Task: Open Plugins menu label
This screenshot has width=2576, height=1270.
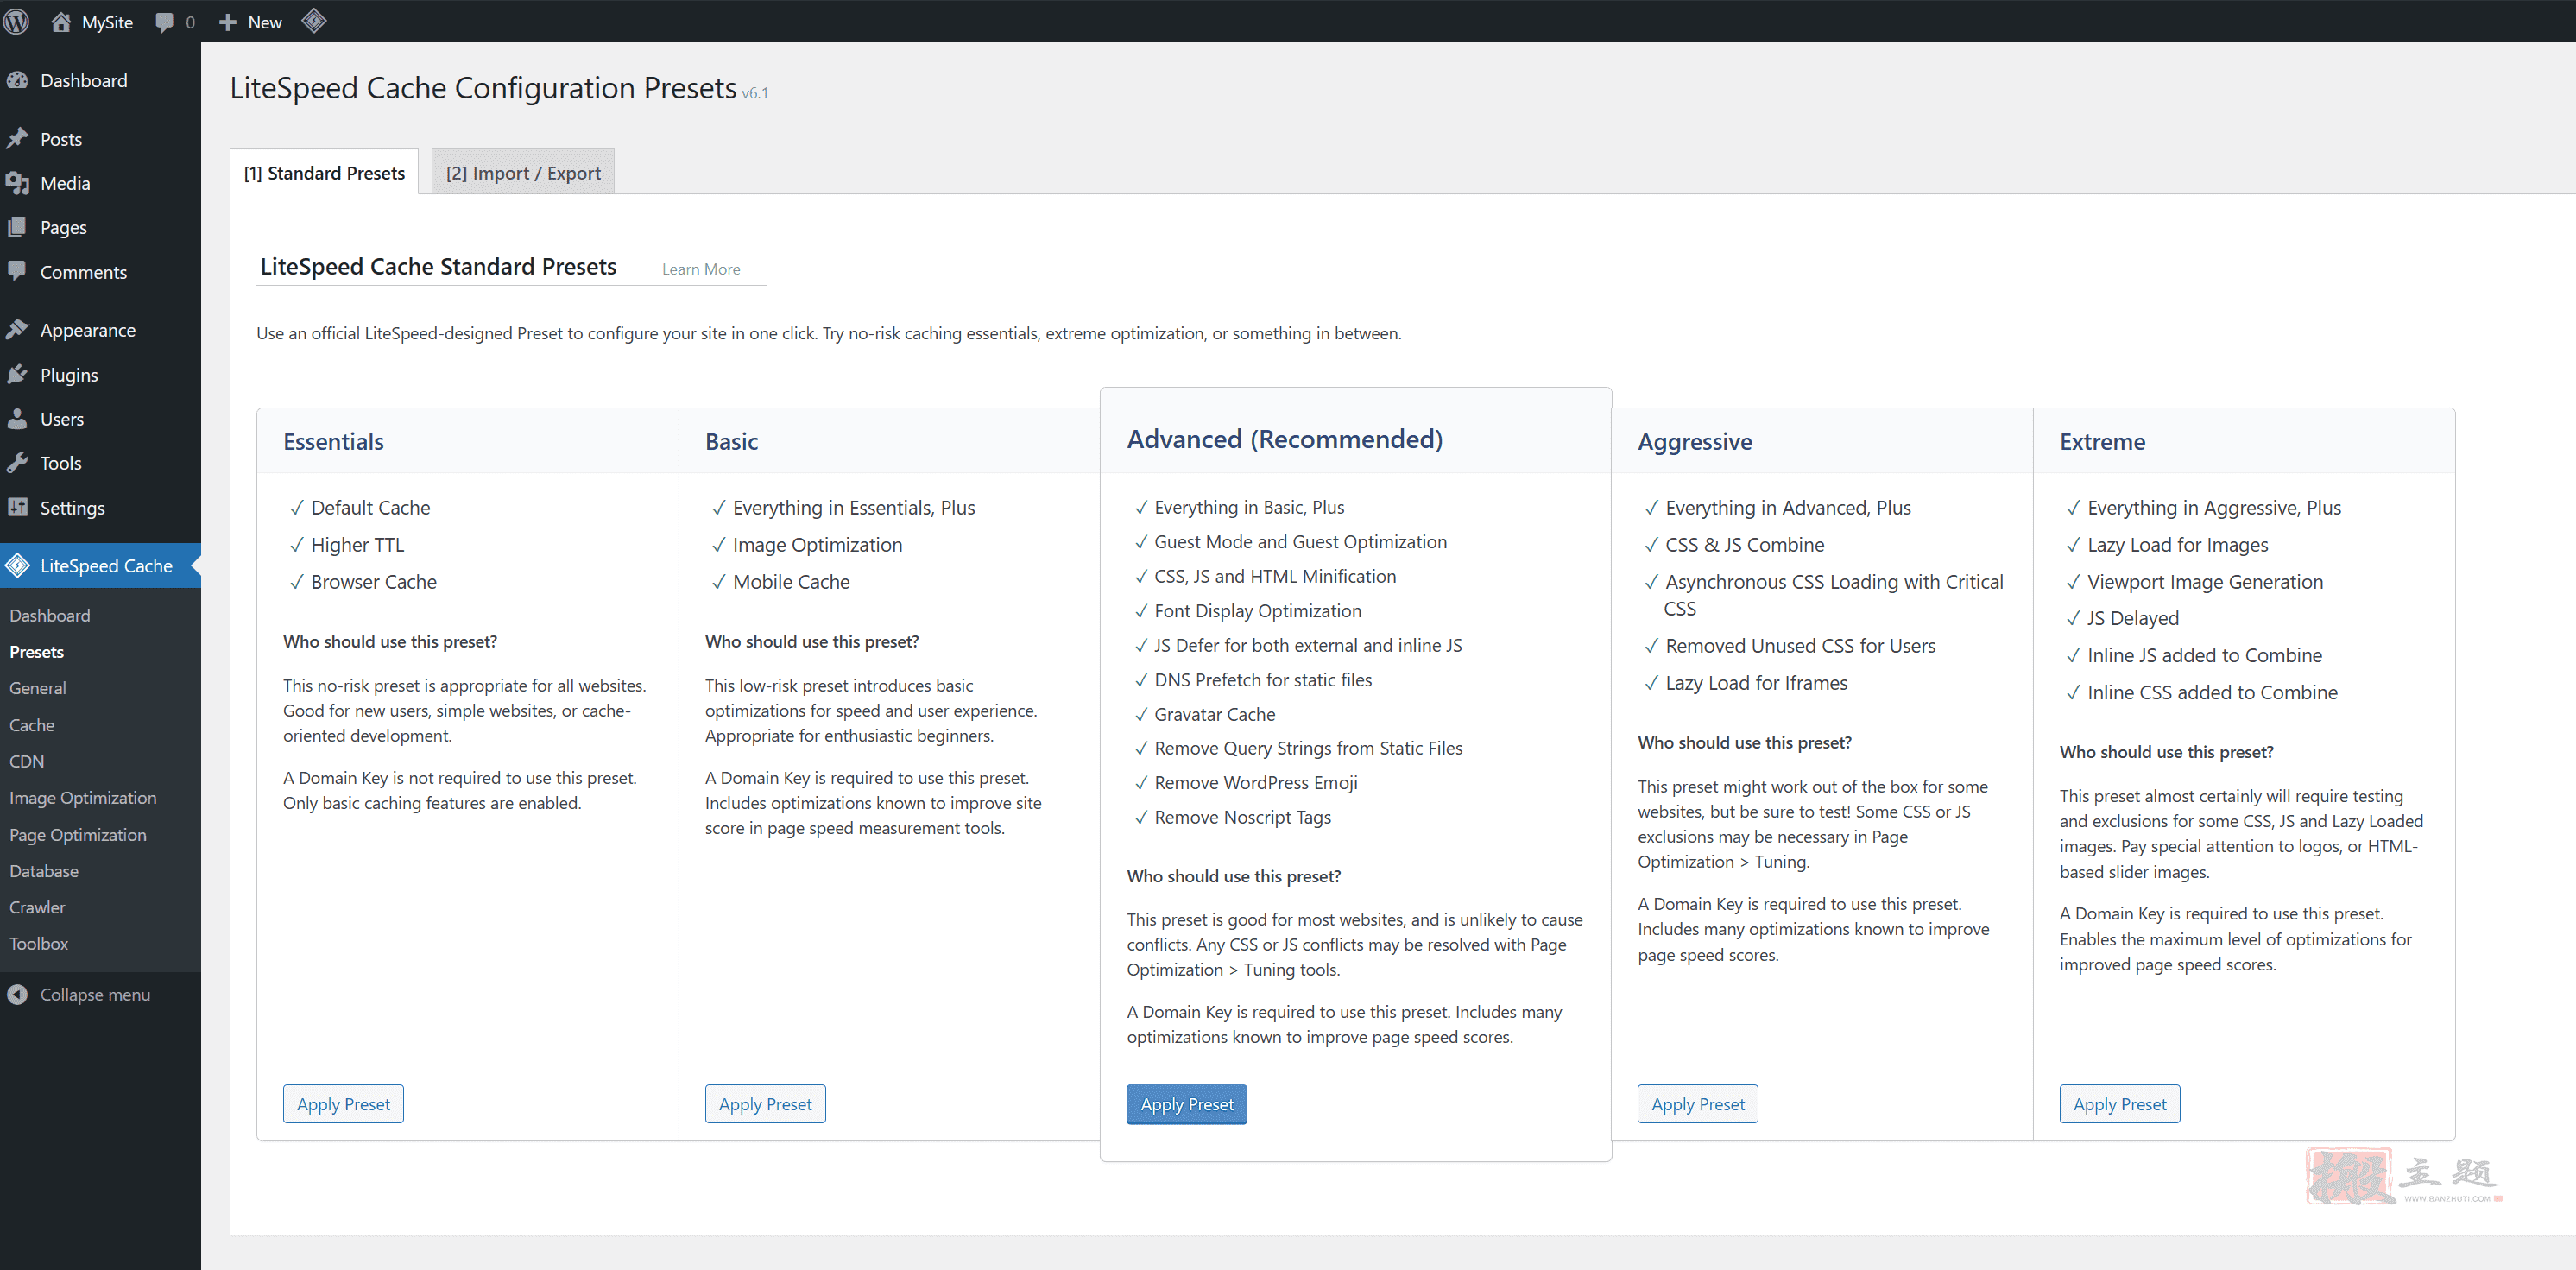Action: pos(69,375)
